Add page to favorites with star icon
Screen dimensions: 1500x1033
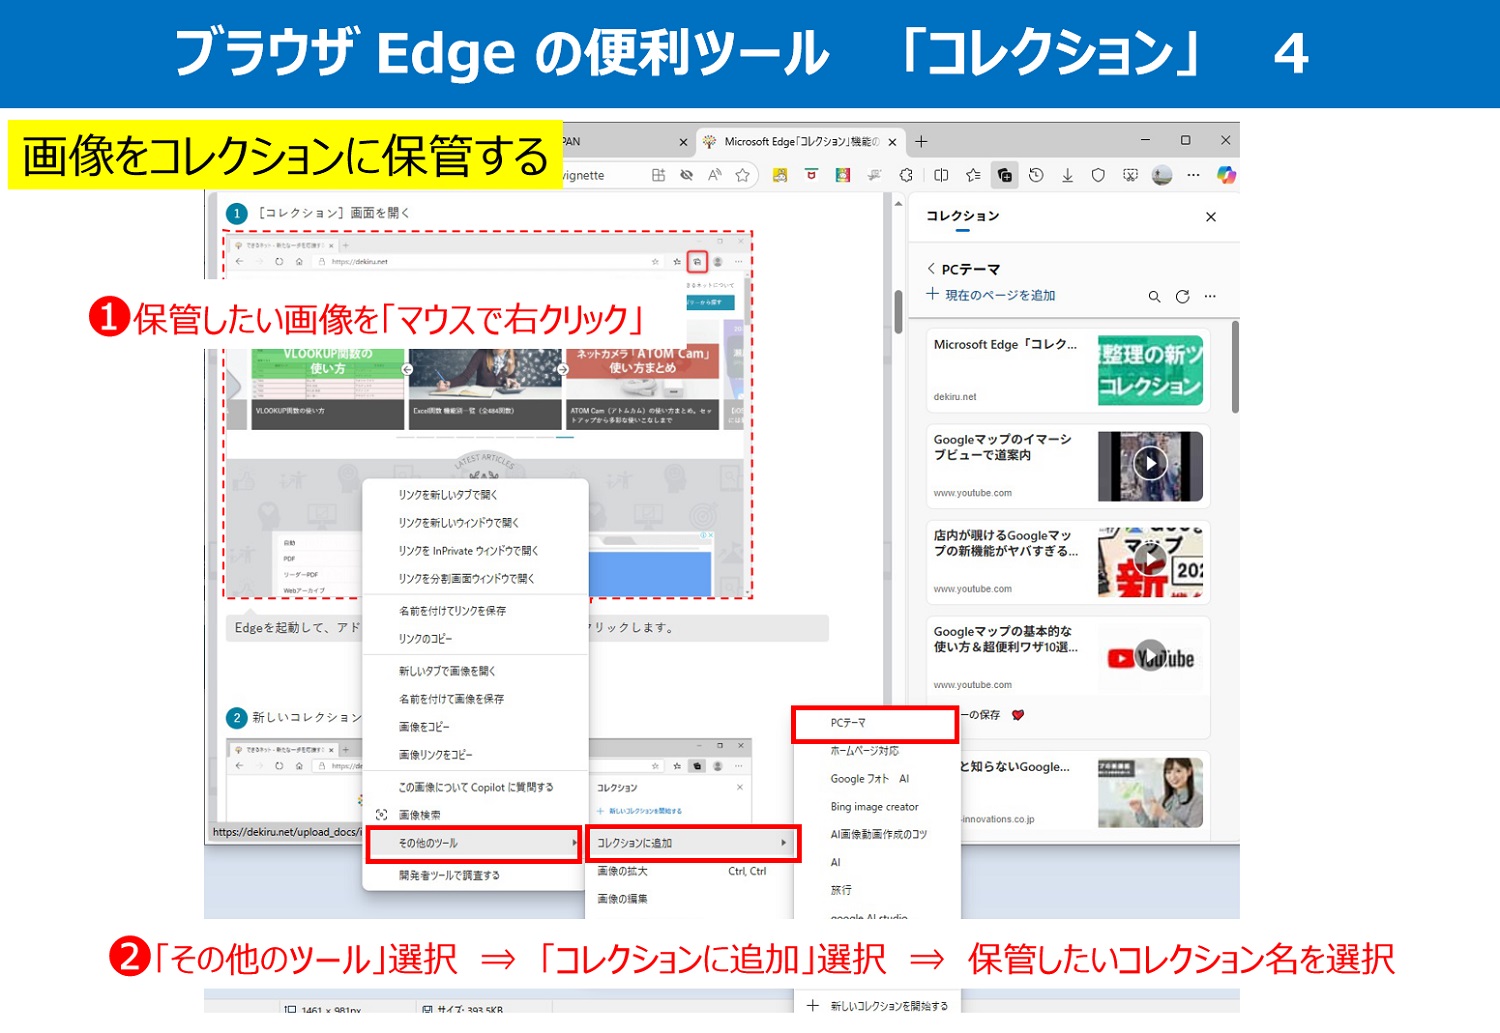coord(742,175)
